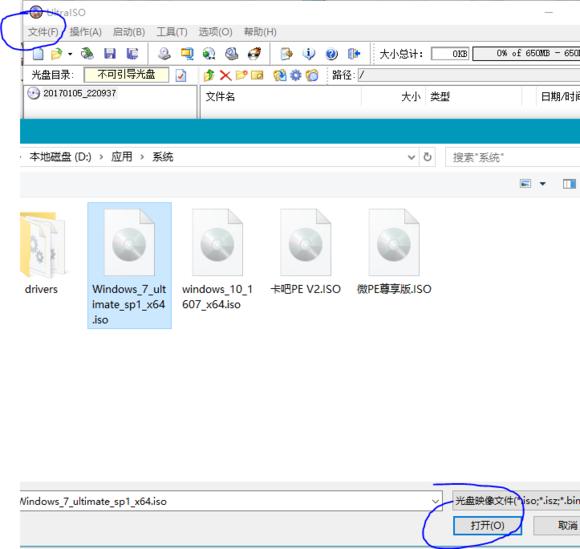Click the Add files document icon
The image size is (580, 549).
pos(286,54)
